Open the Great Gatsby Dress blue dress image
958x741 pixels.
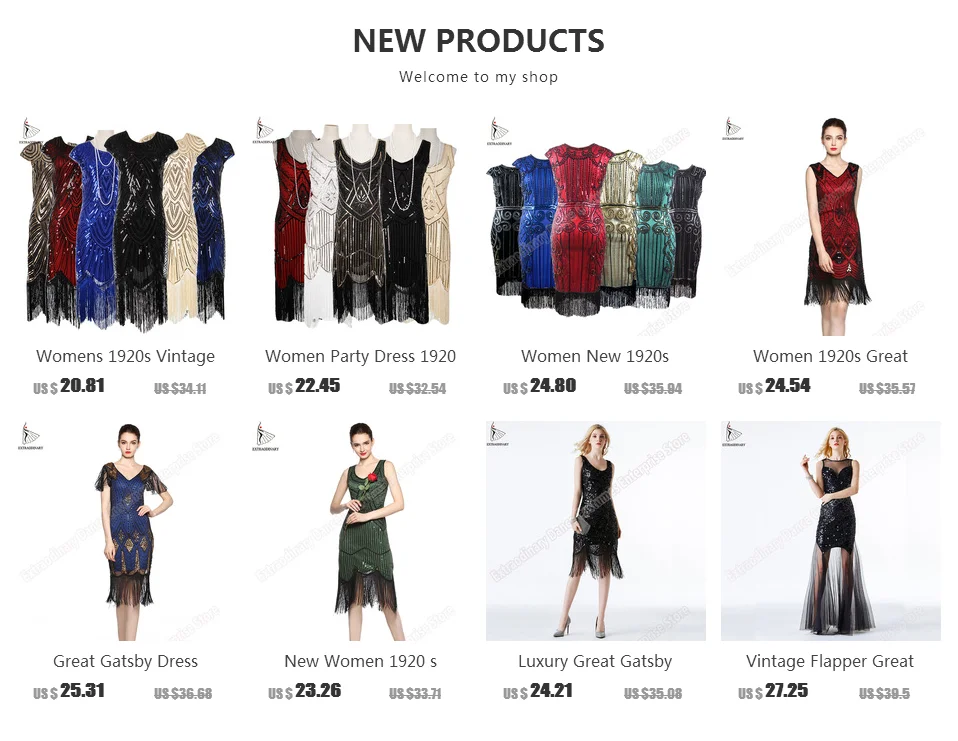[125, 531]
